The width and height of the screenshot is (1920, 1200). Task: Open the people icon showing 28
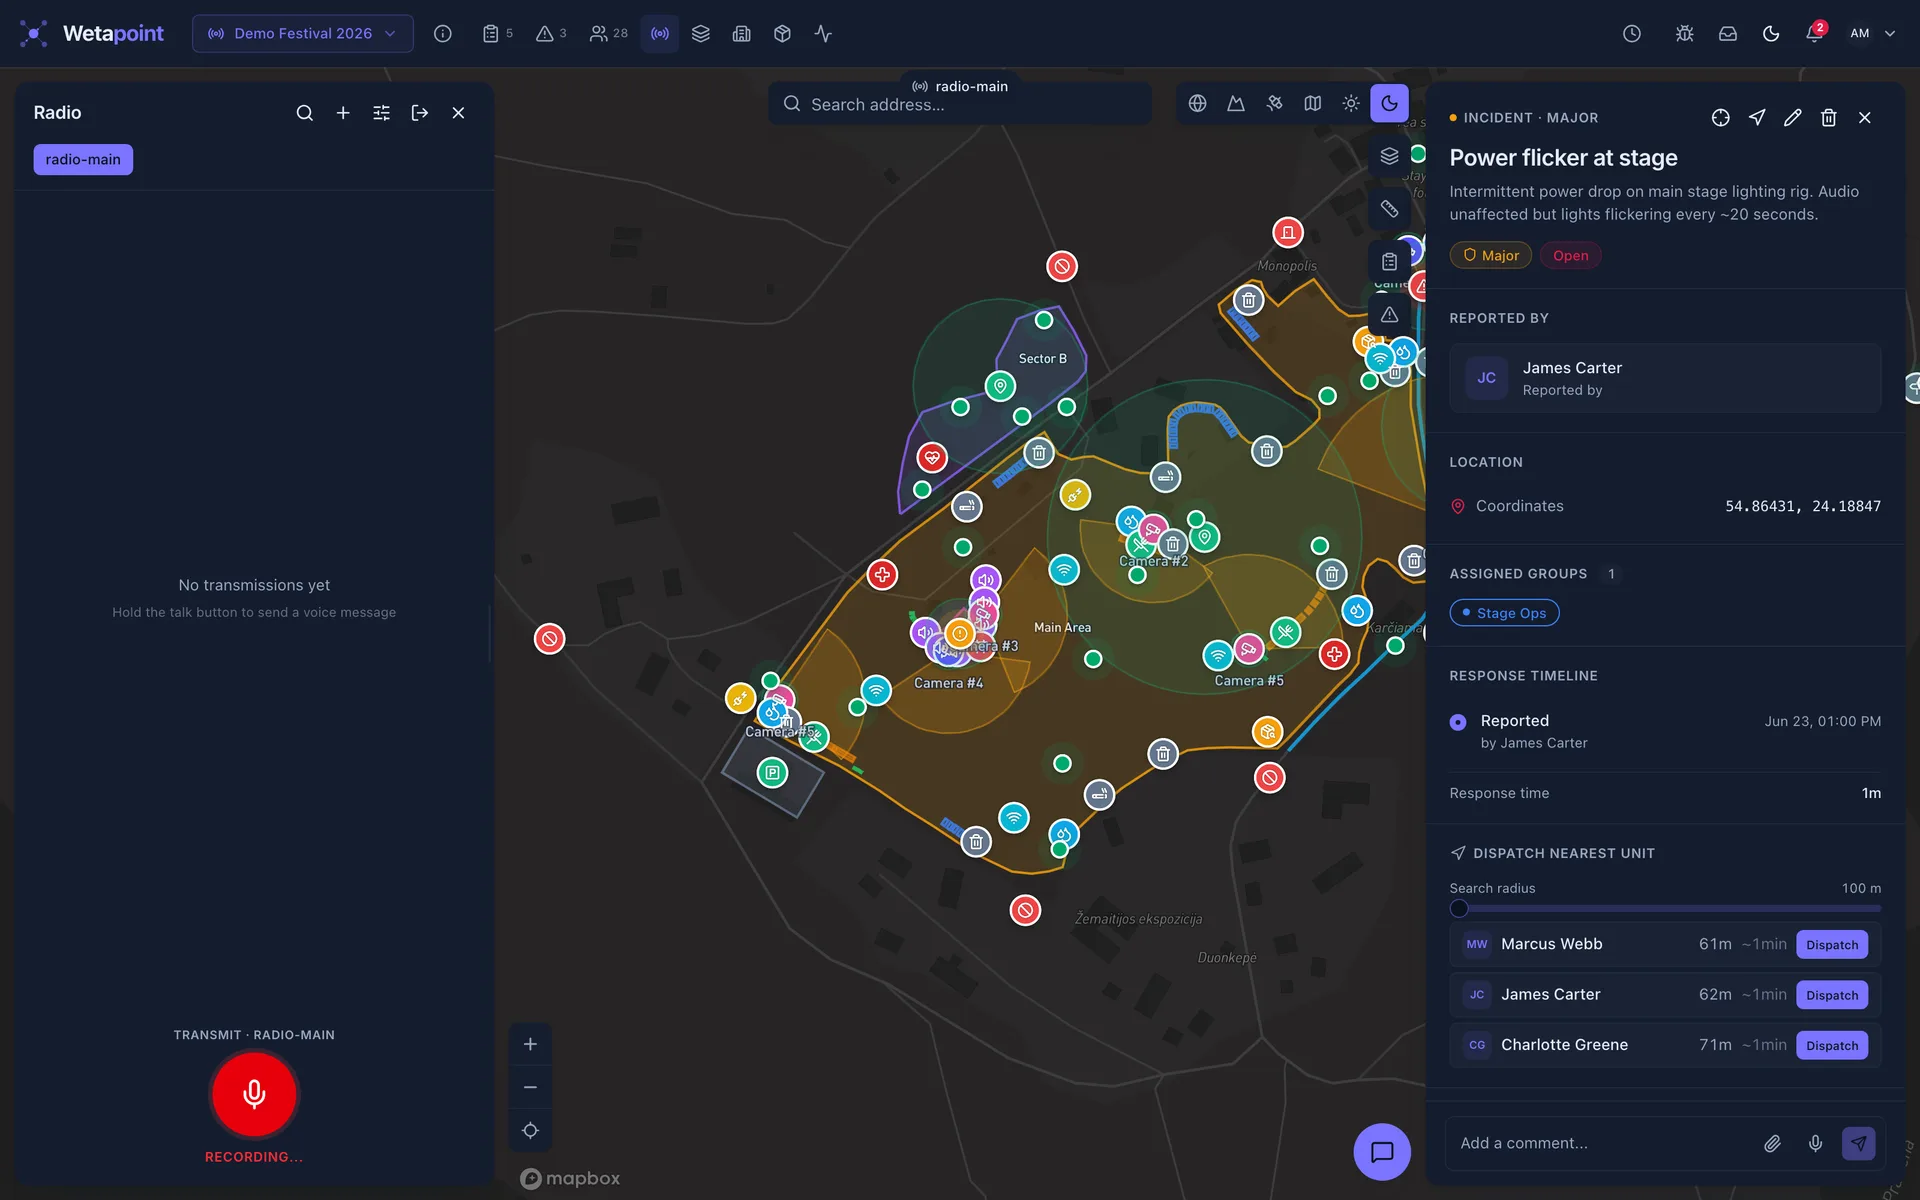pos(608,34)
